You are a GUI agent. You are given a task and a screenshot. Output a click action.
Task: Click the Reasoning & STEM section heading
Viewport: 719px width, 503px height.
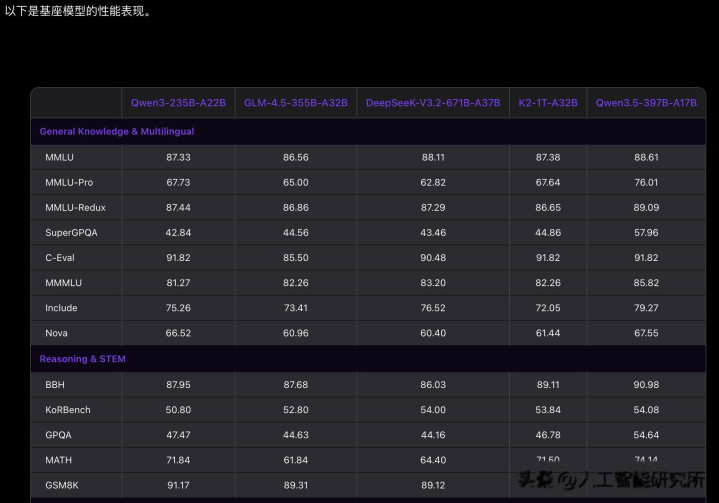pyautogui.click(x=83, y=358)
